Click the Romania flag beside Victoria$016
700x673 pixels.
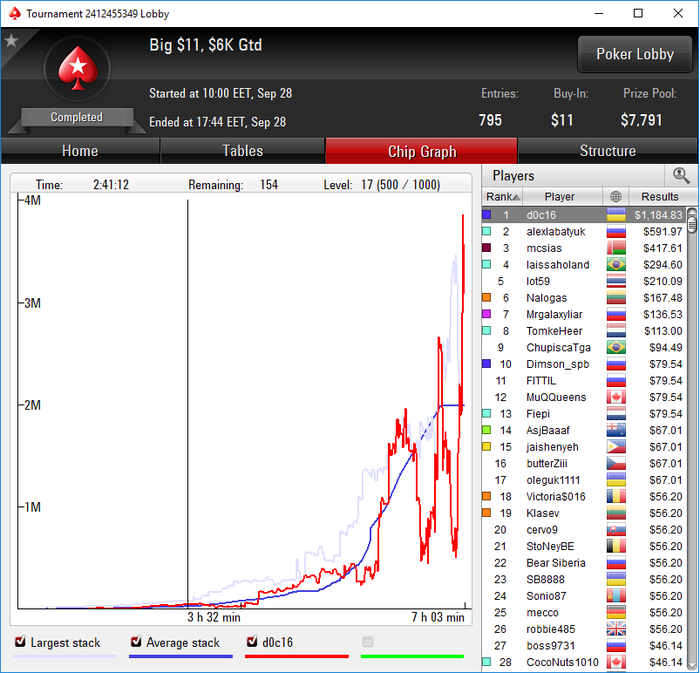pos(616,496)
